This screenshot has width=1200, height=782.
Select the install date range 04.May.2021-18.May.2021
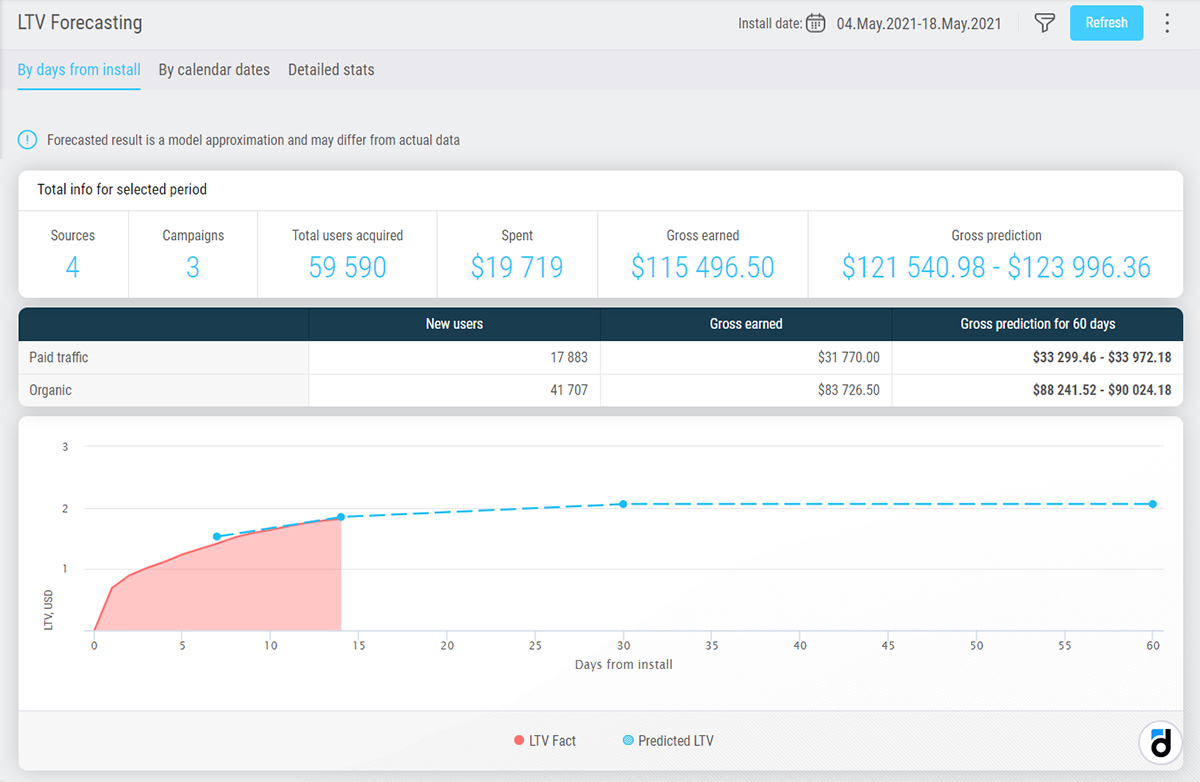(919, 24)
